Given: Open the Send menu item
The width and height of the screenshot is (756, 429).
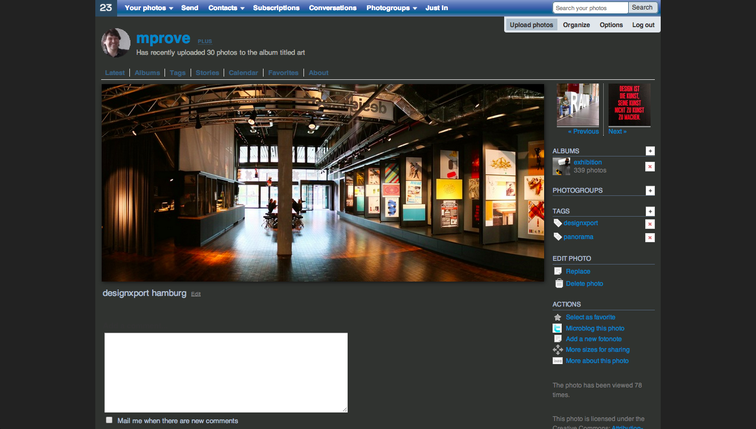Looking at the screenshot, I should click(189, 8).
